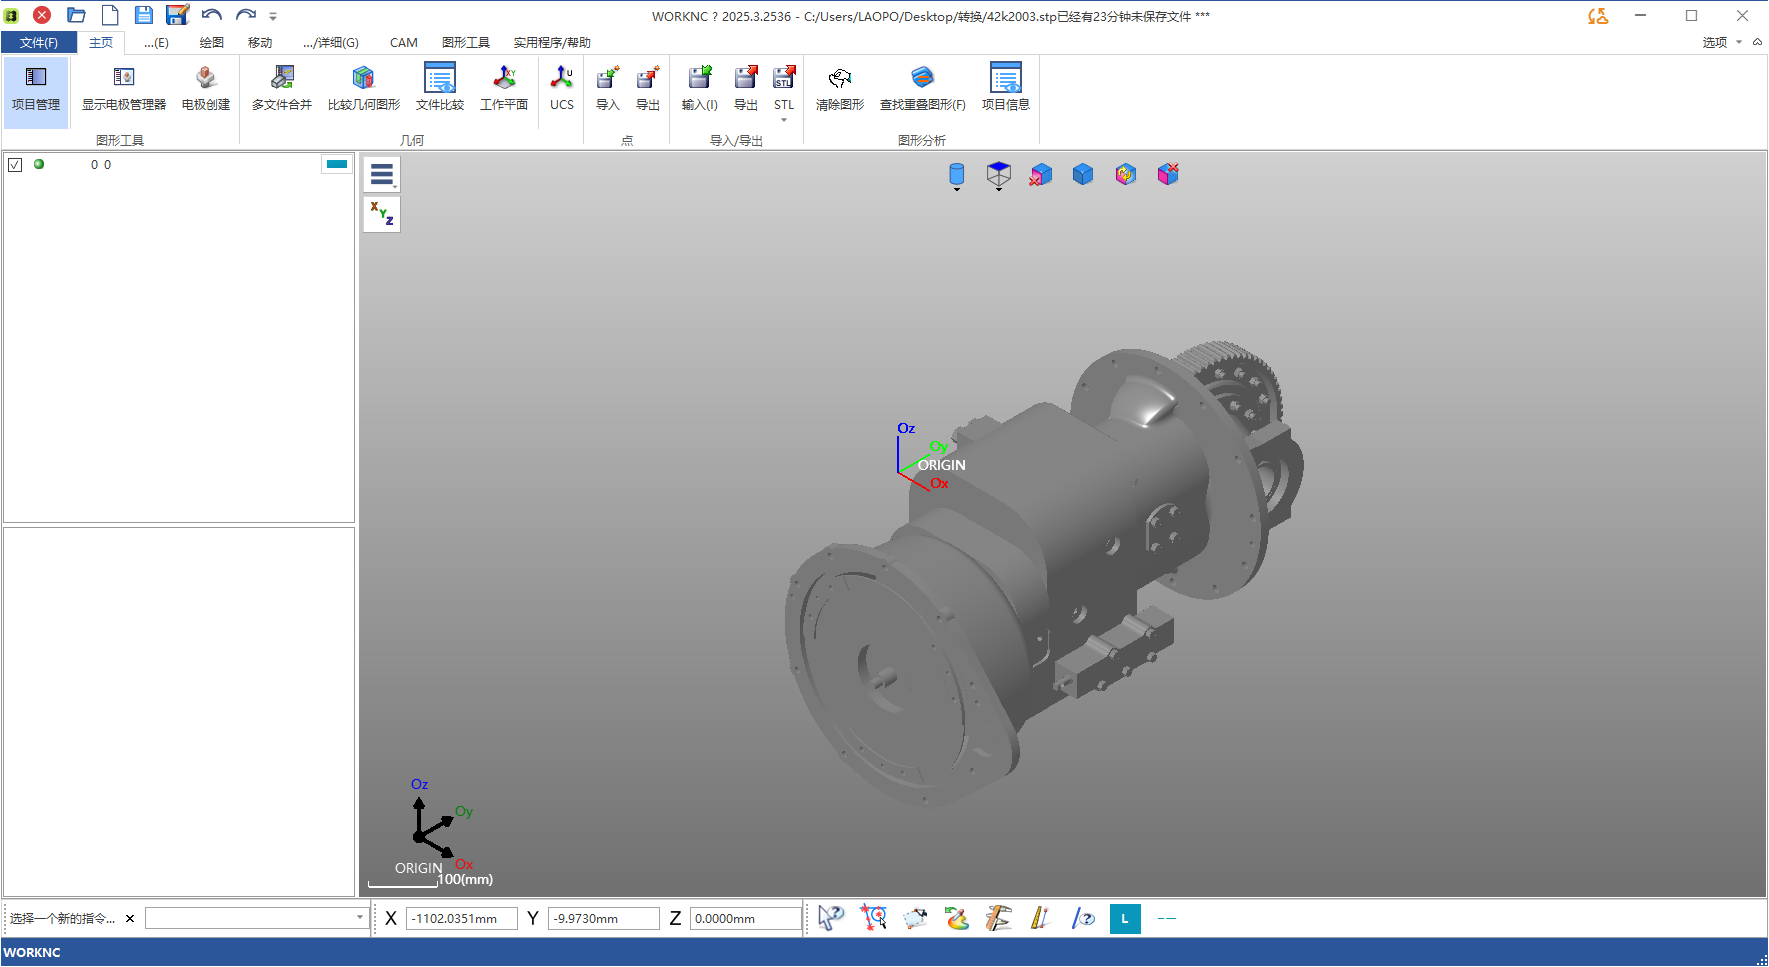Open the 电极创建 (electrode creation) tool
The width and height of the screenshot is (1769, 967).
pyautogui.click(x=205, y=88)
